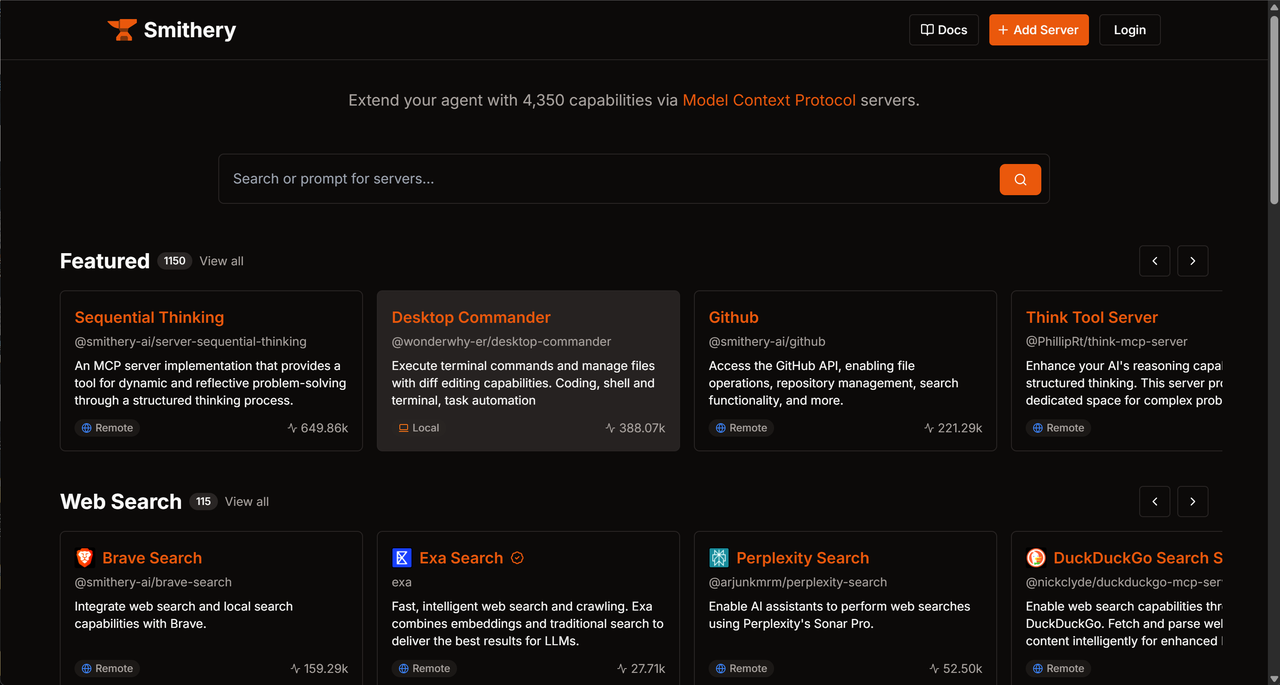Viewport: 1280px width, 685px height.
Task: Click the 'exa' publisher text
Action: click(402, 582)
